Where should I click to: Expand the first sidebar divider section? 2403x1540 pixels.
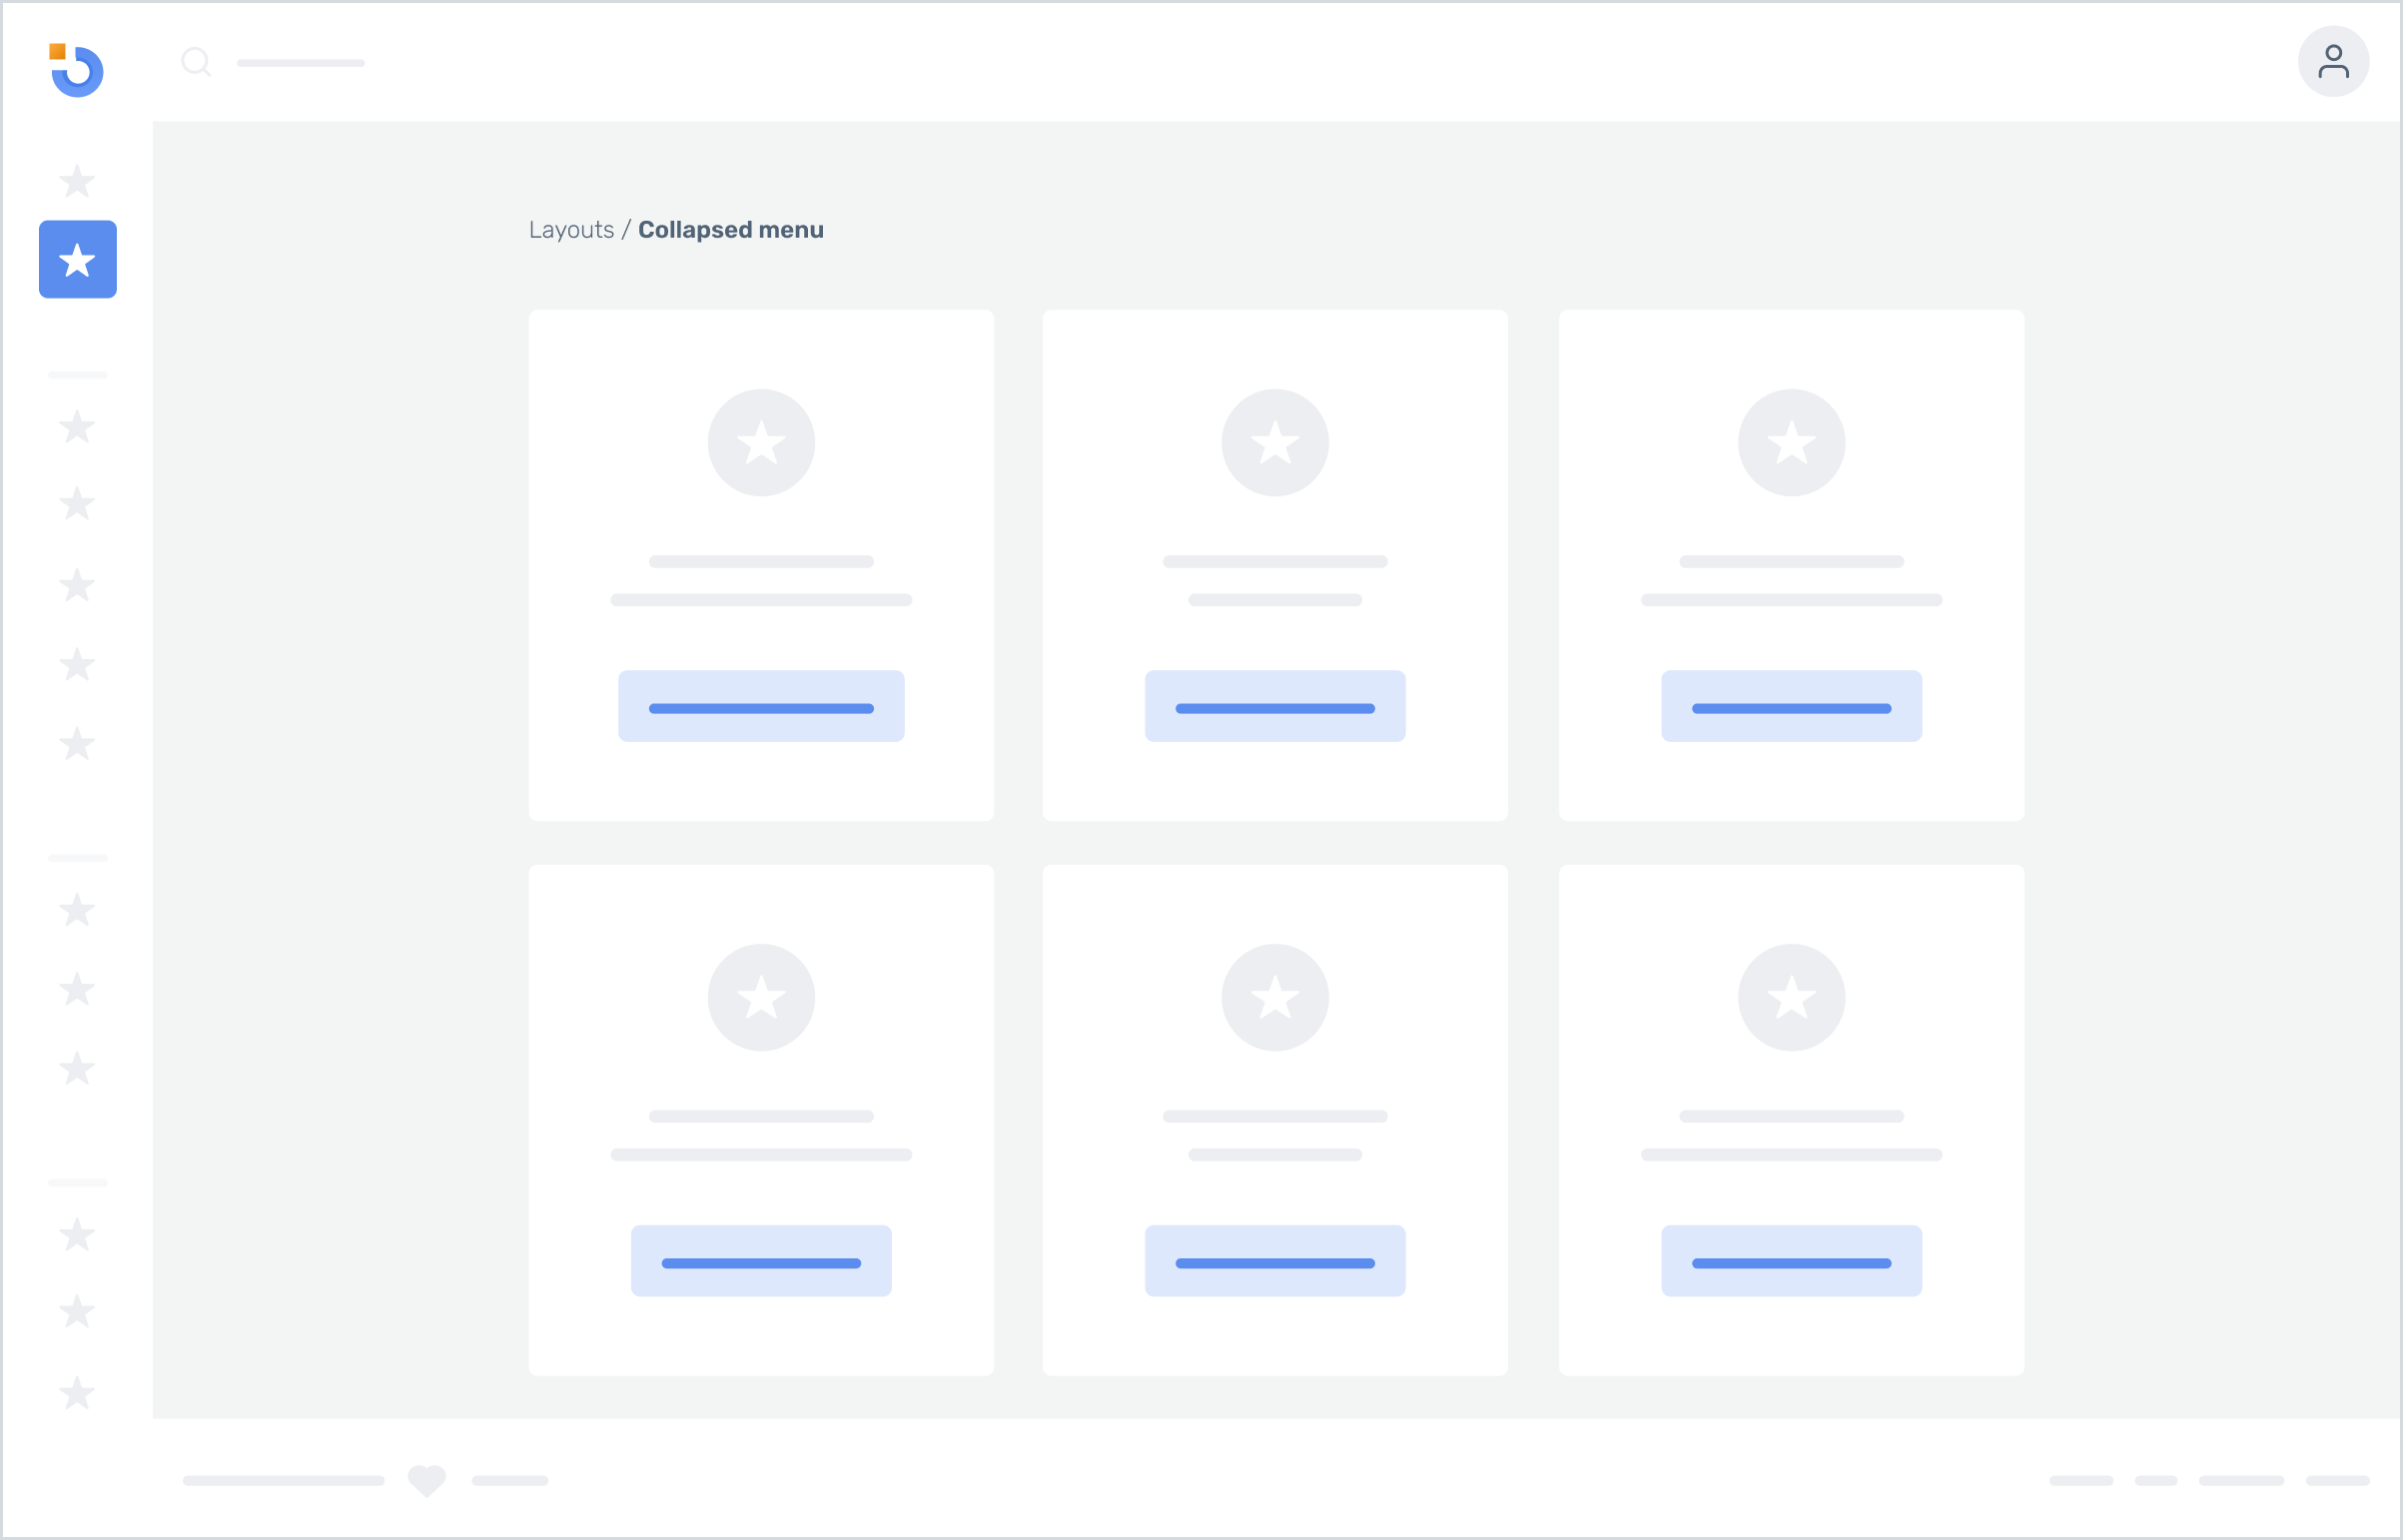tap(77, 375)
